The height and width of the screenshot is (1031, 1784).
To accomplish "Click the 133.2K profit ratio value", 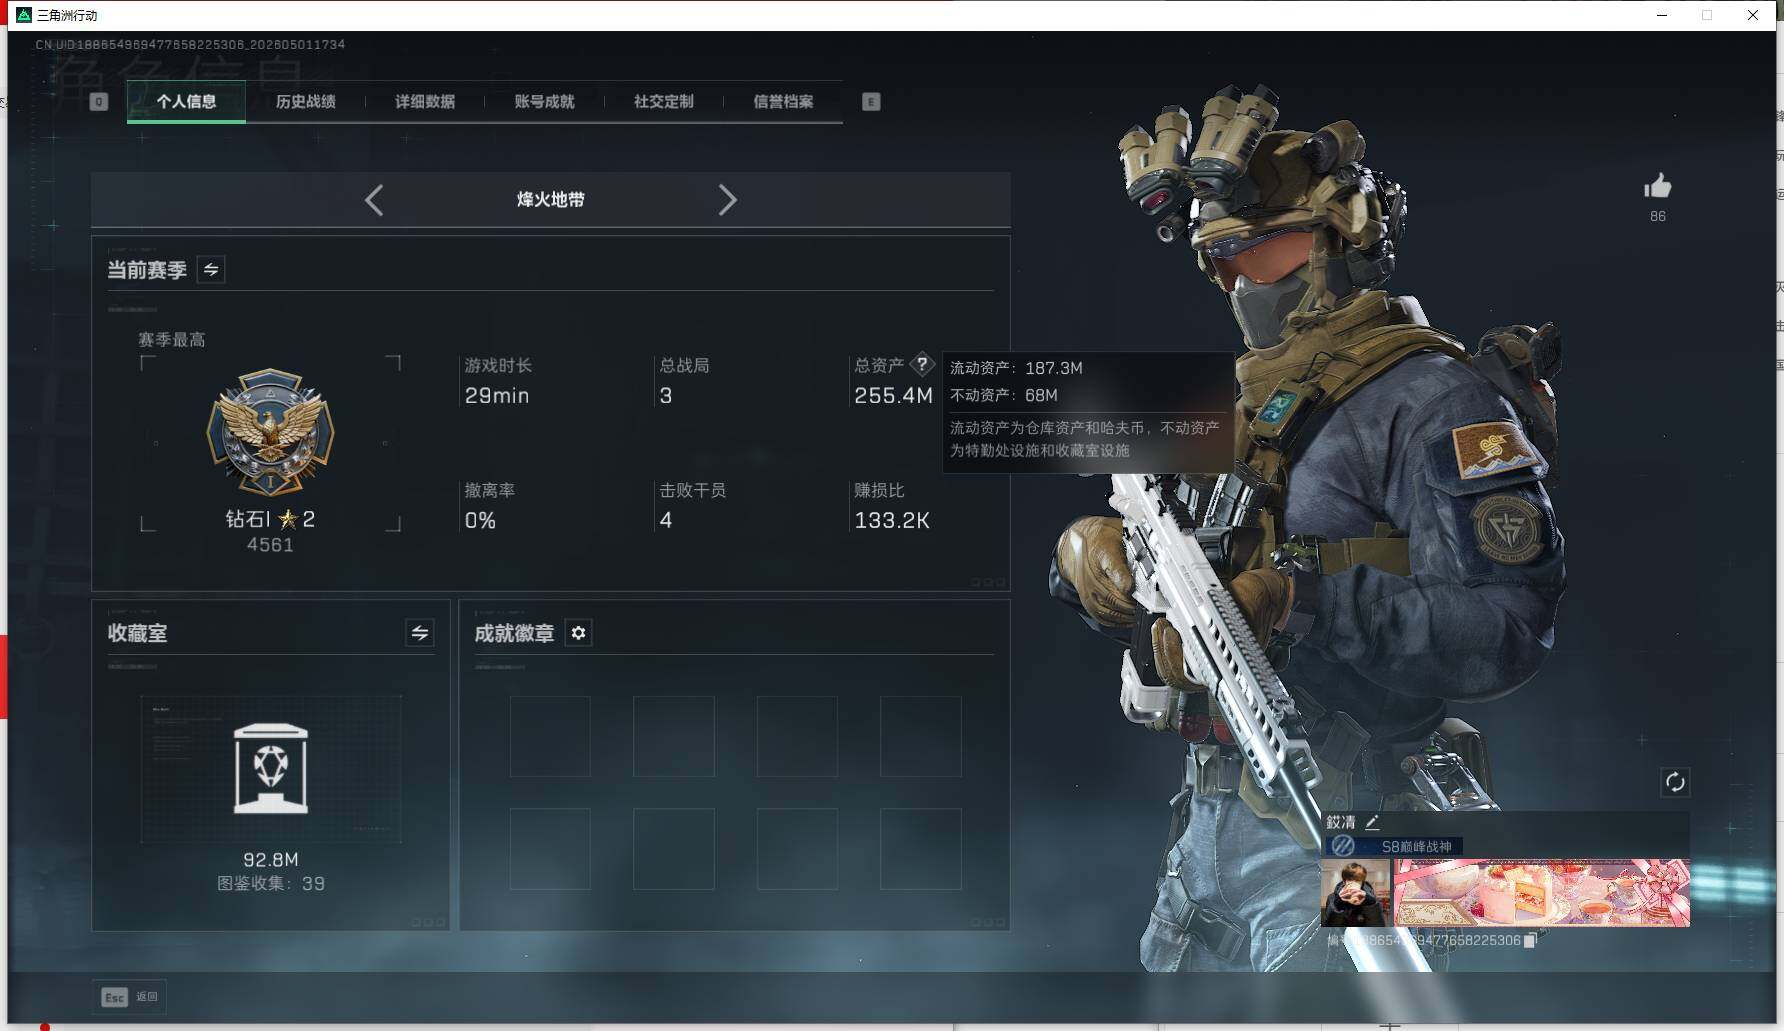I will 892,521.
